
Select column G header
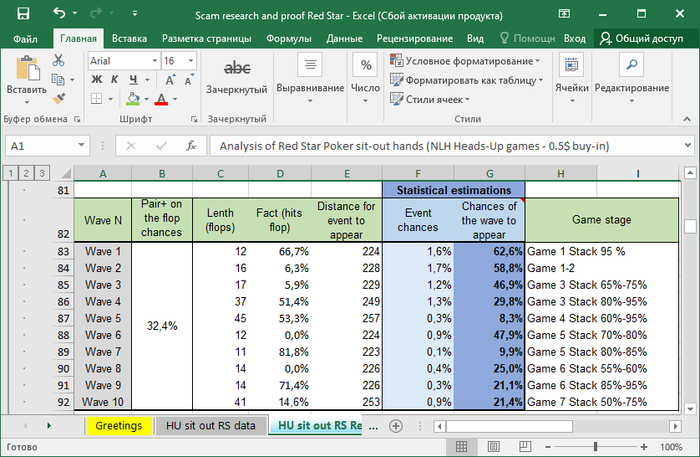coord(489,174)
